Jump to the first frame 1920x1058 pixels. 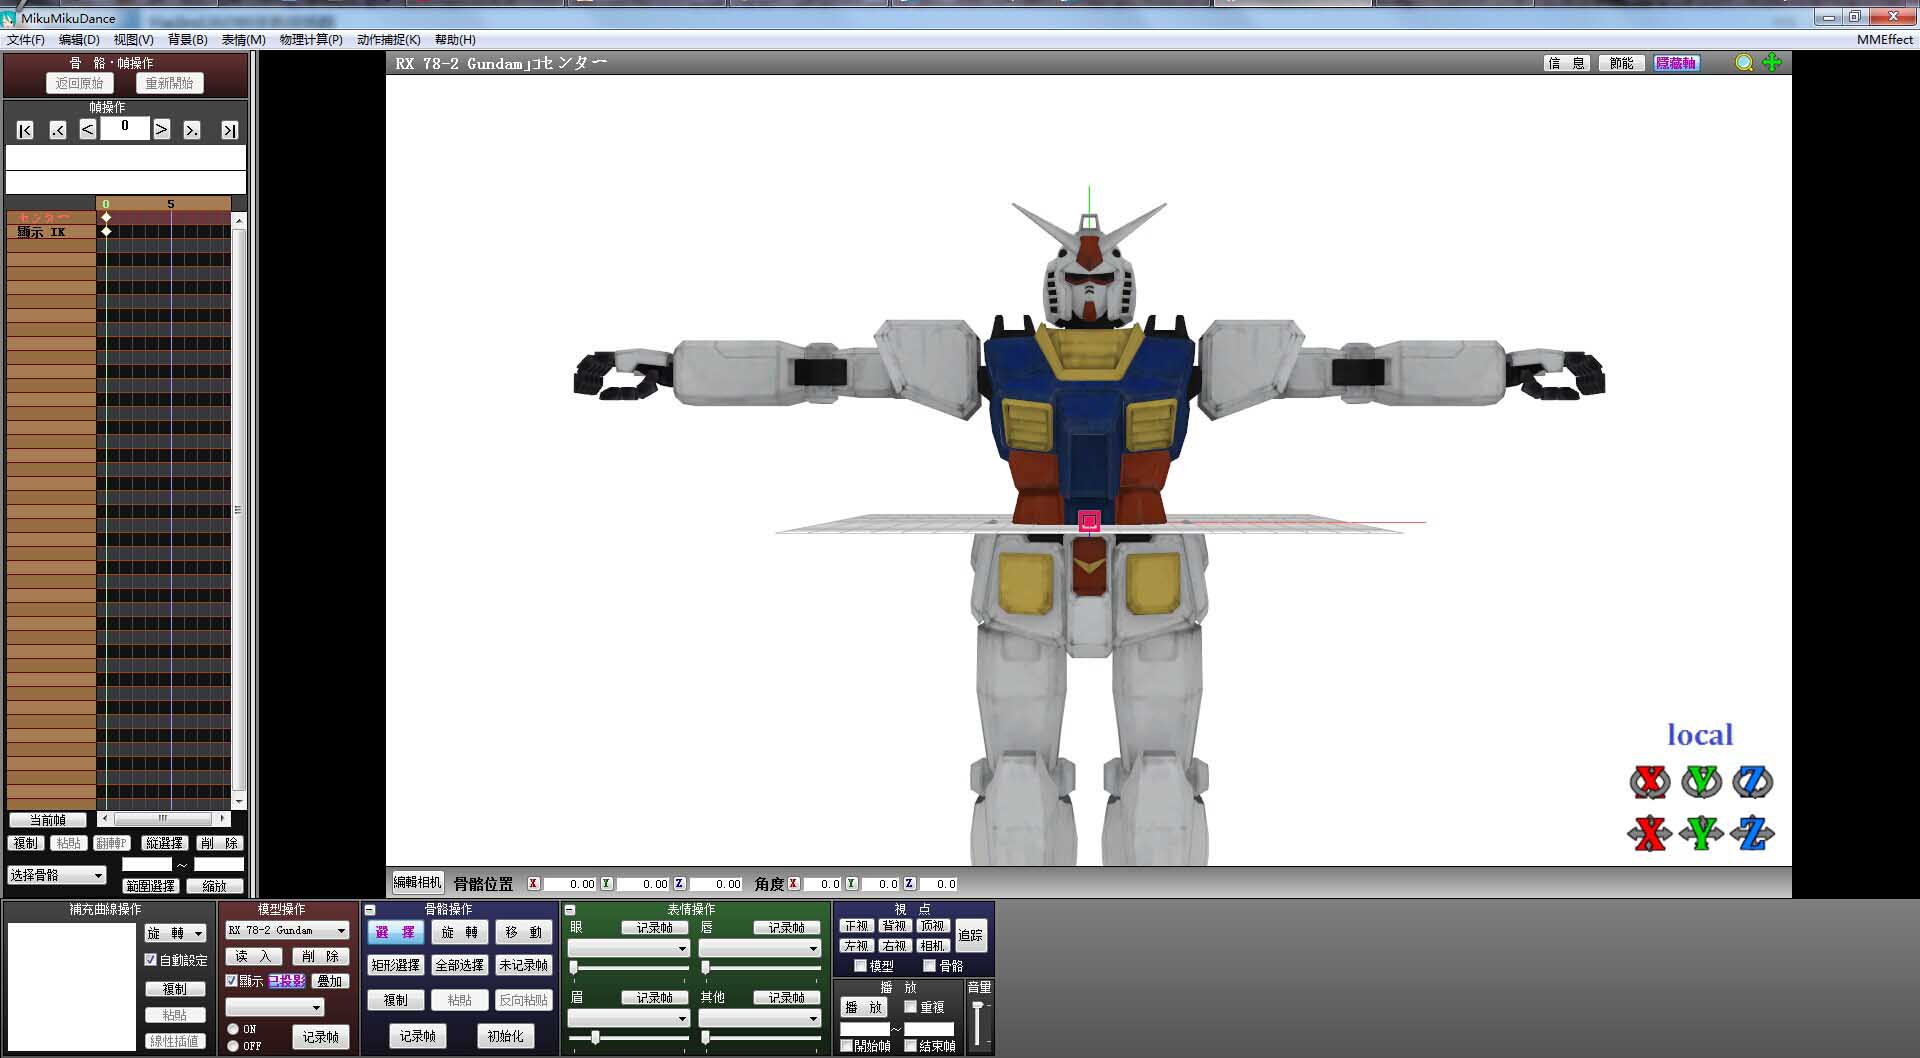[26, 130]
